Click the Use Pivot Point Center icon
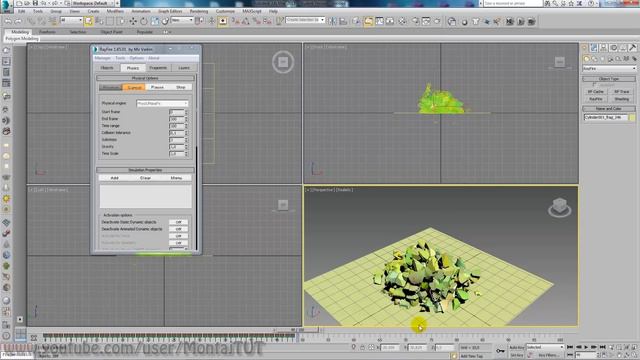The width and height of the screenshot is (640, 360). point(199,21)
